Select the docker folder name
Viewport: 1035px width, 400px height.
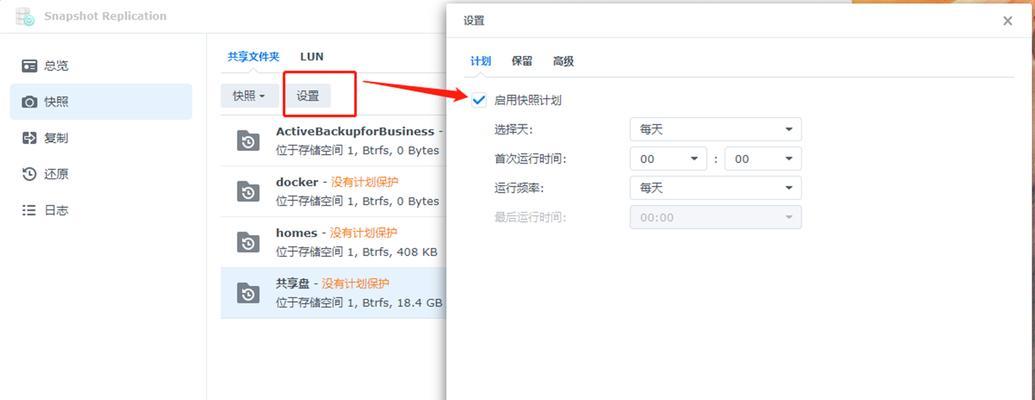[297, 182]
